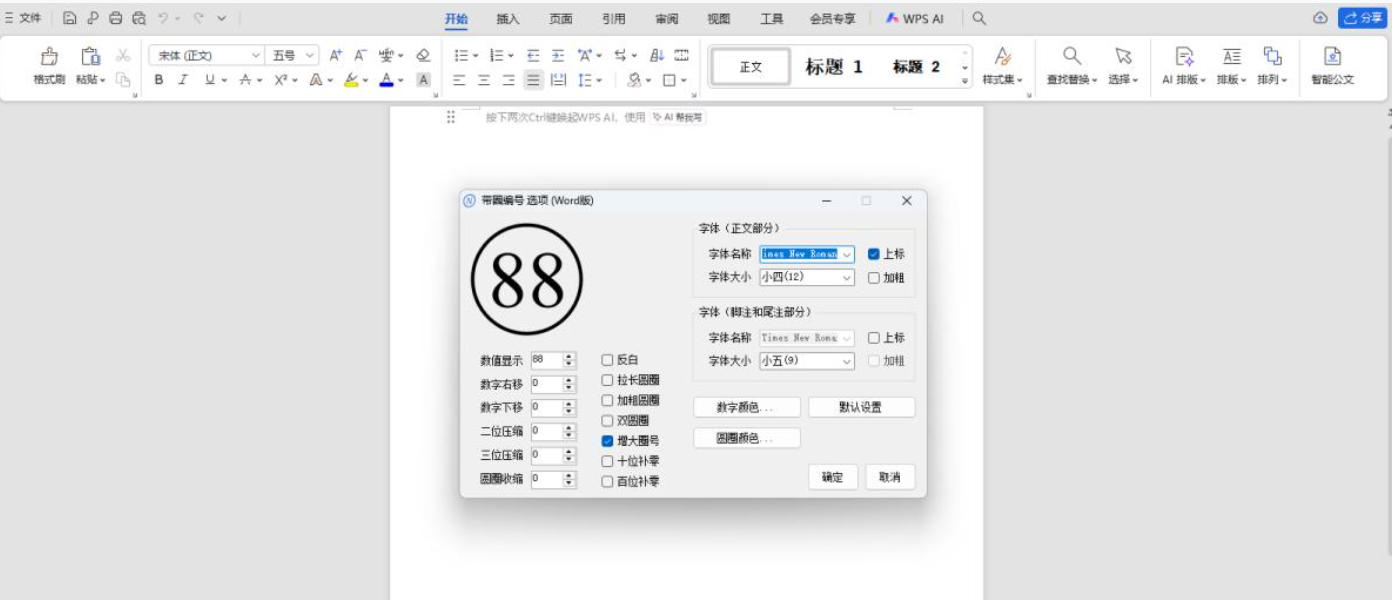Viewport: 1392px width, 600px height.
Task: Switch to the 插入 ribbon tab
Action: [508, 18]
